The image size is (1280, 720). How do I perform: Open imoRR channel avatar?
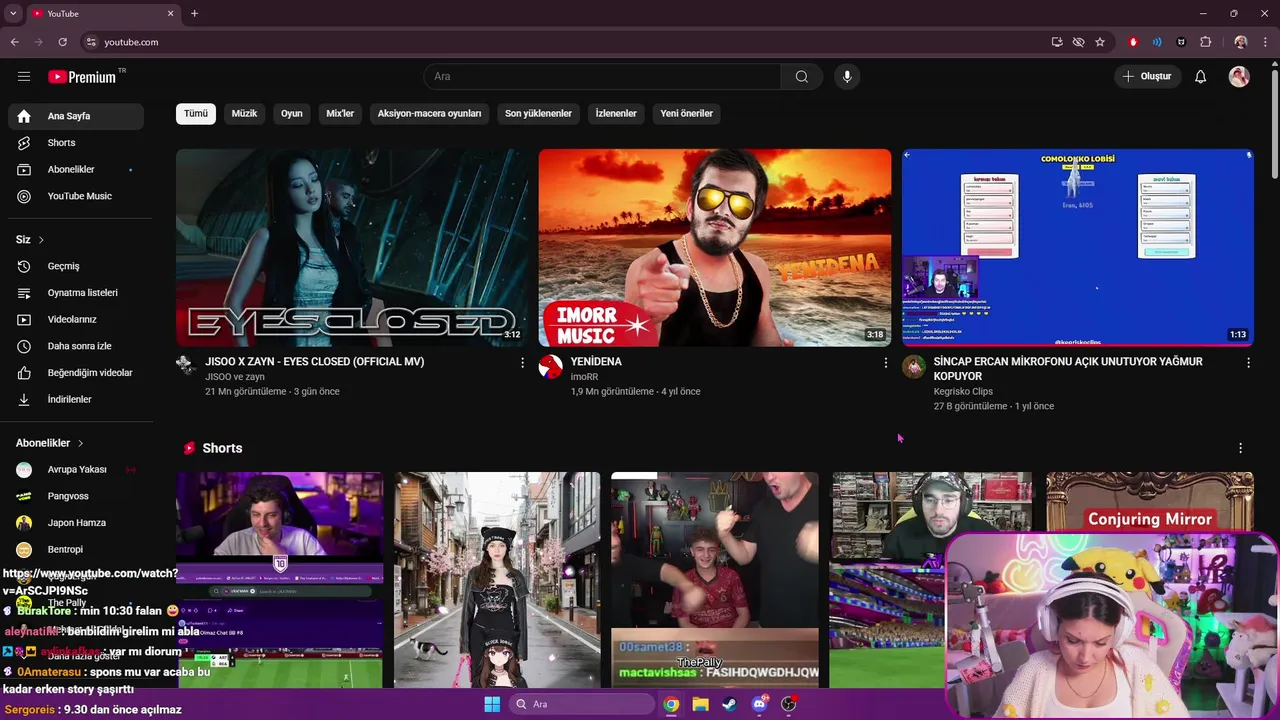point(550,366)
